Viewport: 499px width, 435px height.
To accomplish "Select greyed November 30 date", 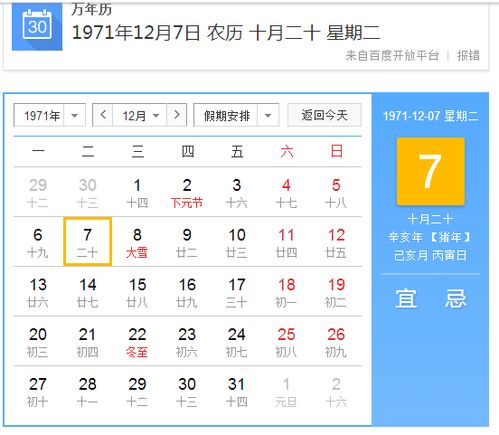I will [88, 193].
